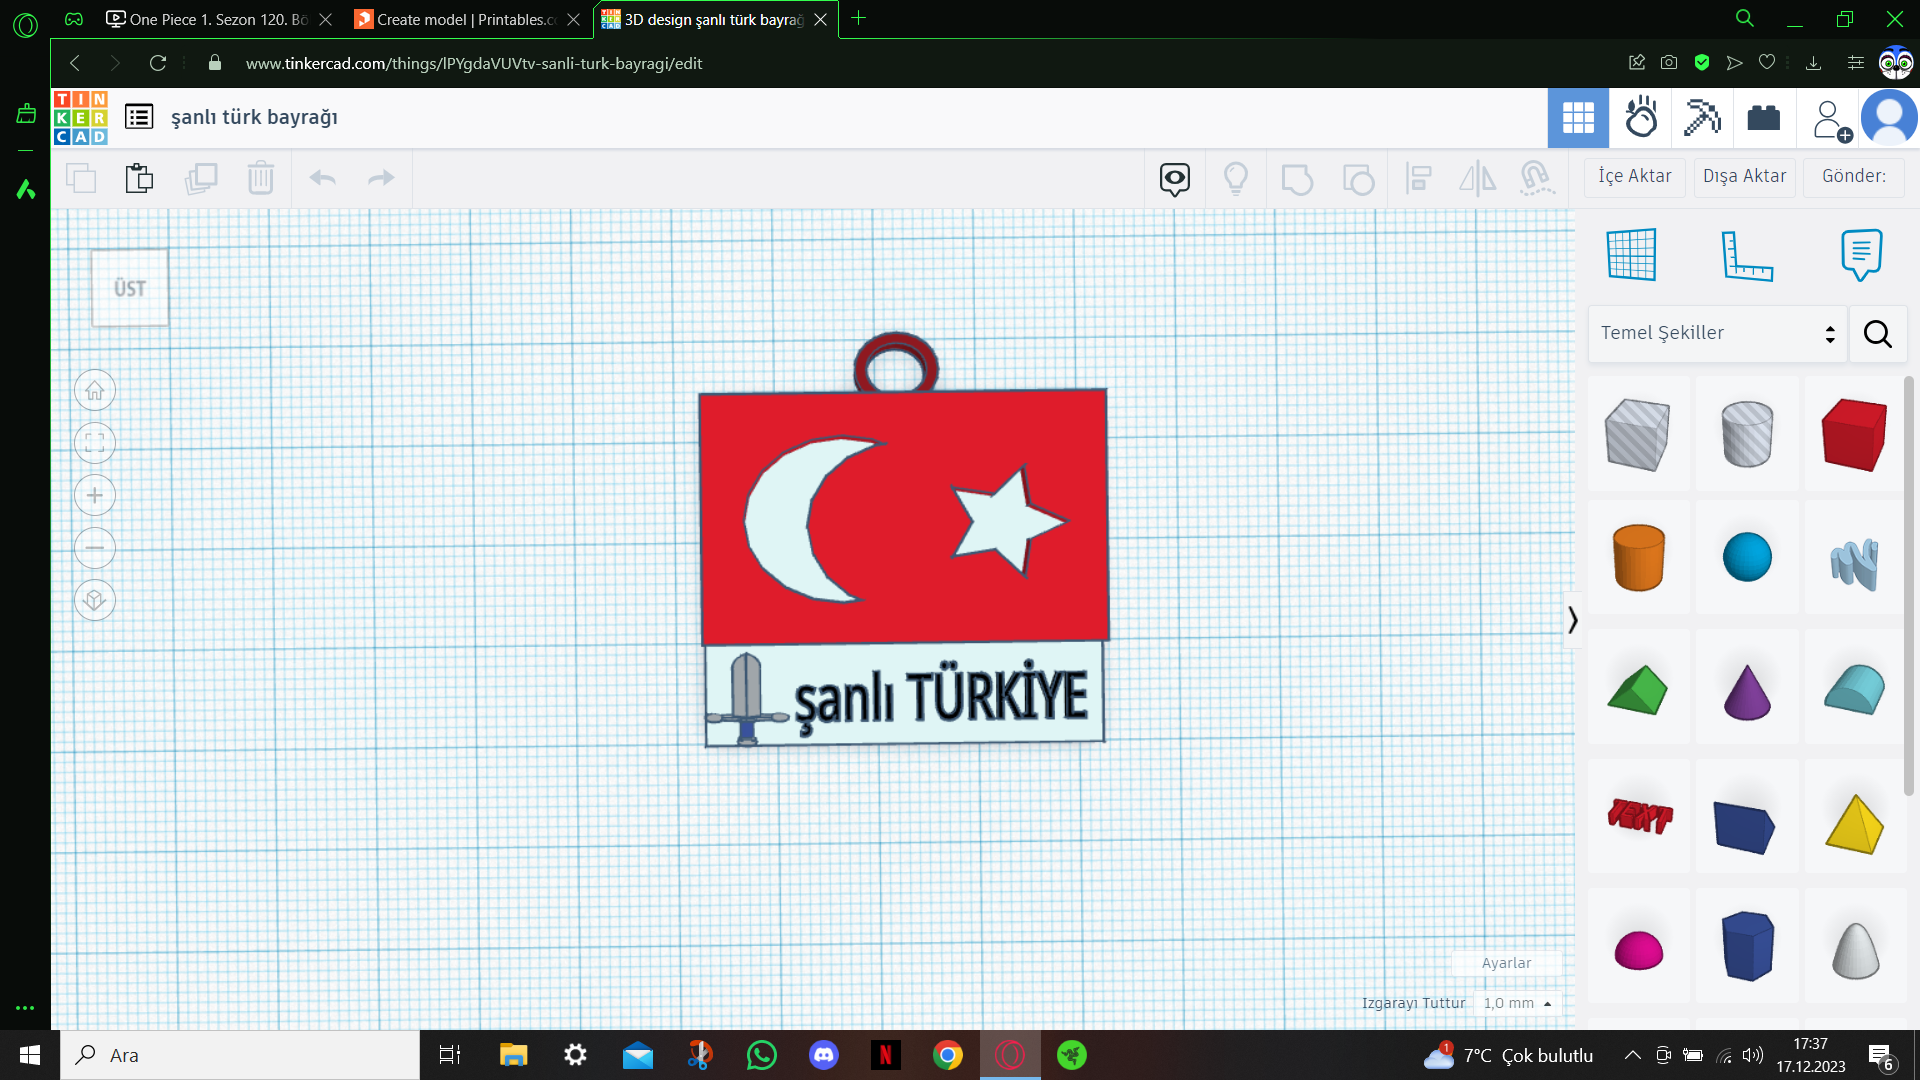Click the paste clipboard icon
The height and width of the screenshot is (1080, 1920).
140,178
